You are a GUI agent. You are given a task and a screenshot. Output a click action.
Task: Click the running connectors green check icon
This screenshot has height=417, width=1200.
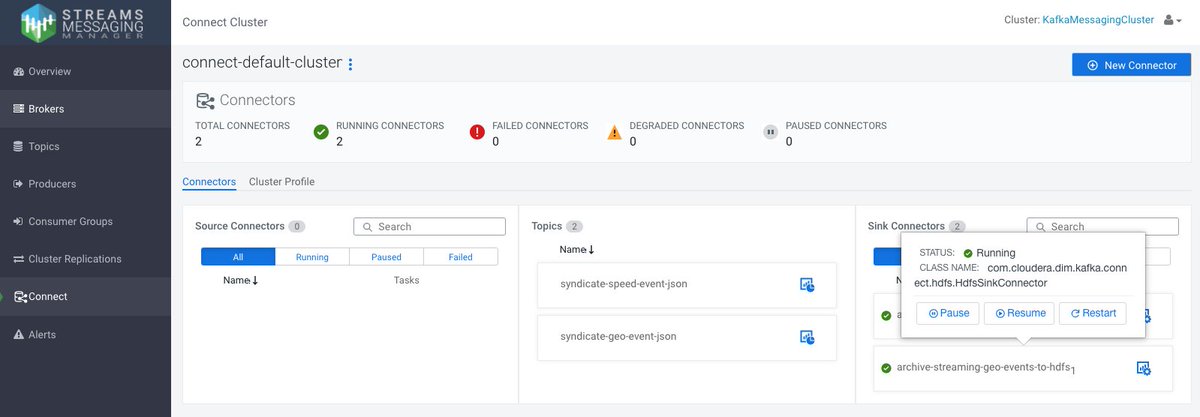click(x=321, y=132)
